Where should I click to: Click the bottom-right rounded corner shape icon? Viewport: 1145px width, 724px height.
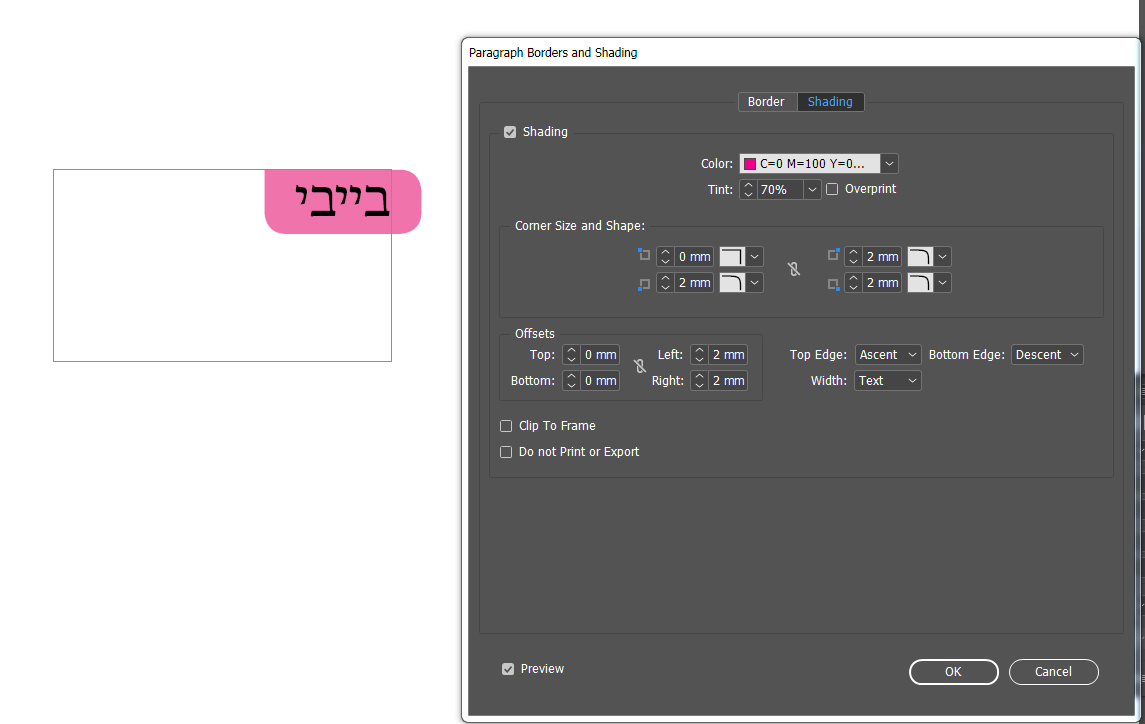920,282
